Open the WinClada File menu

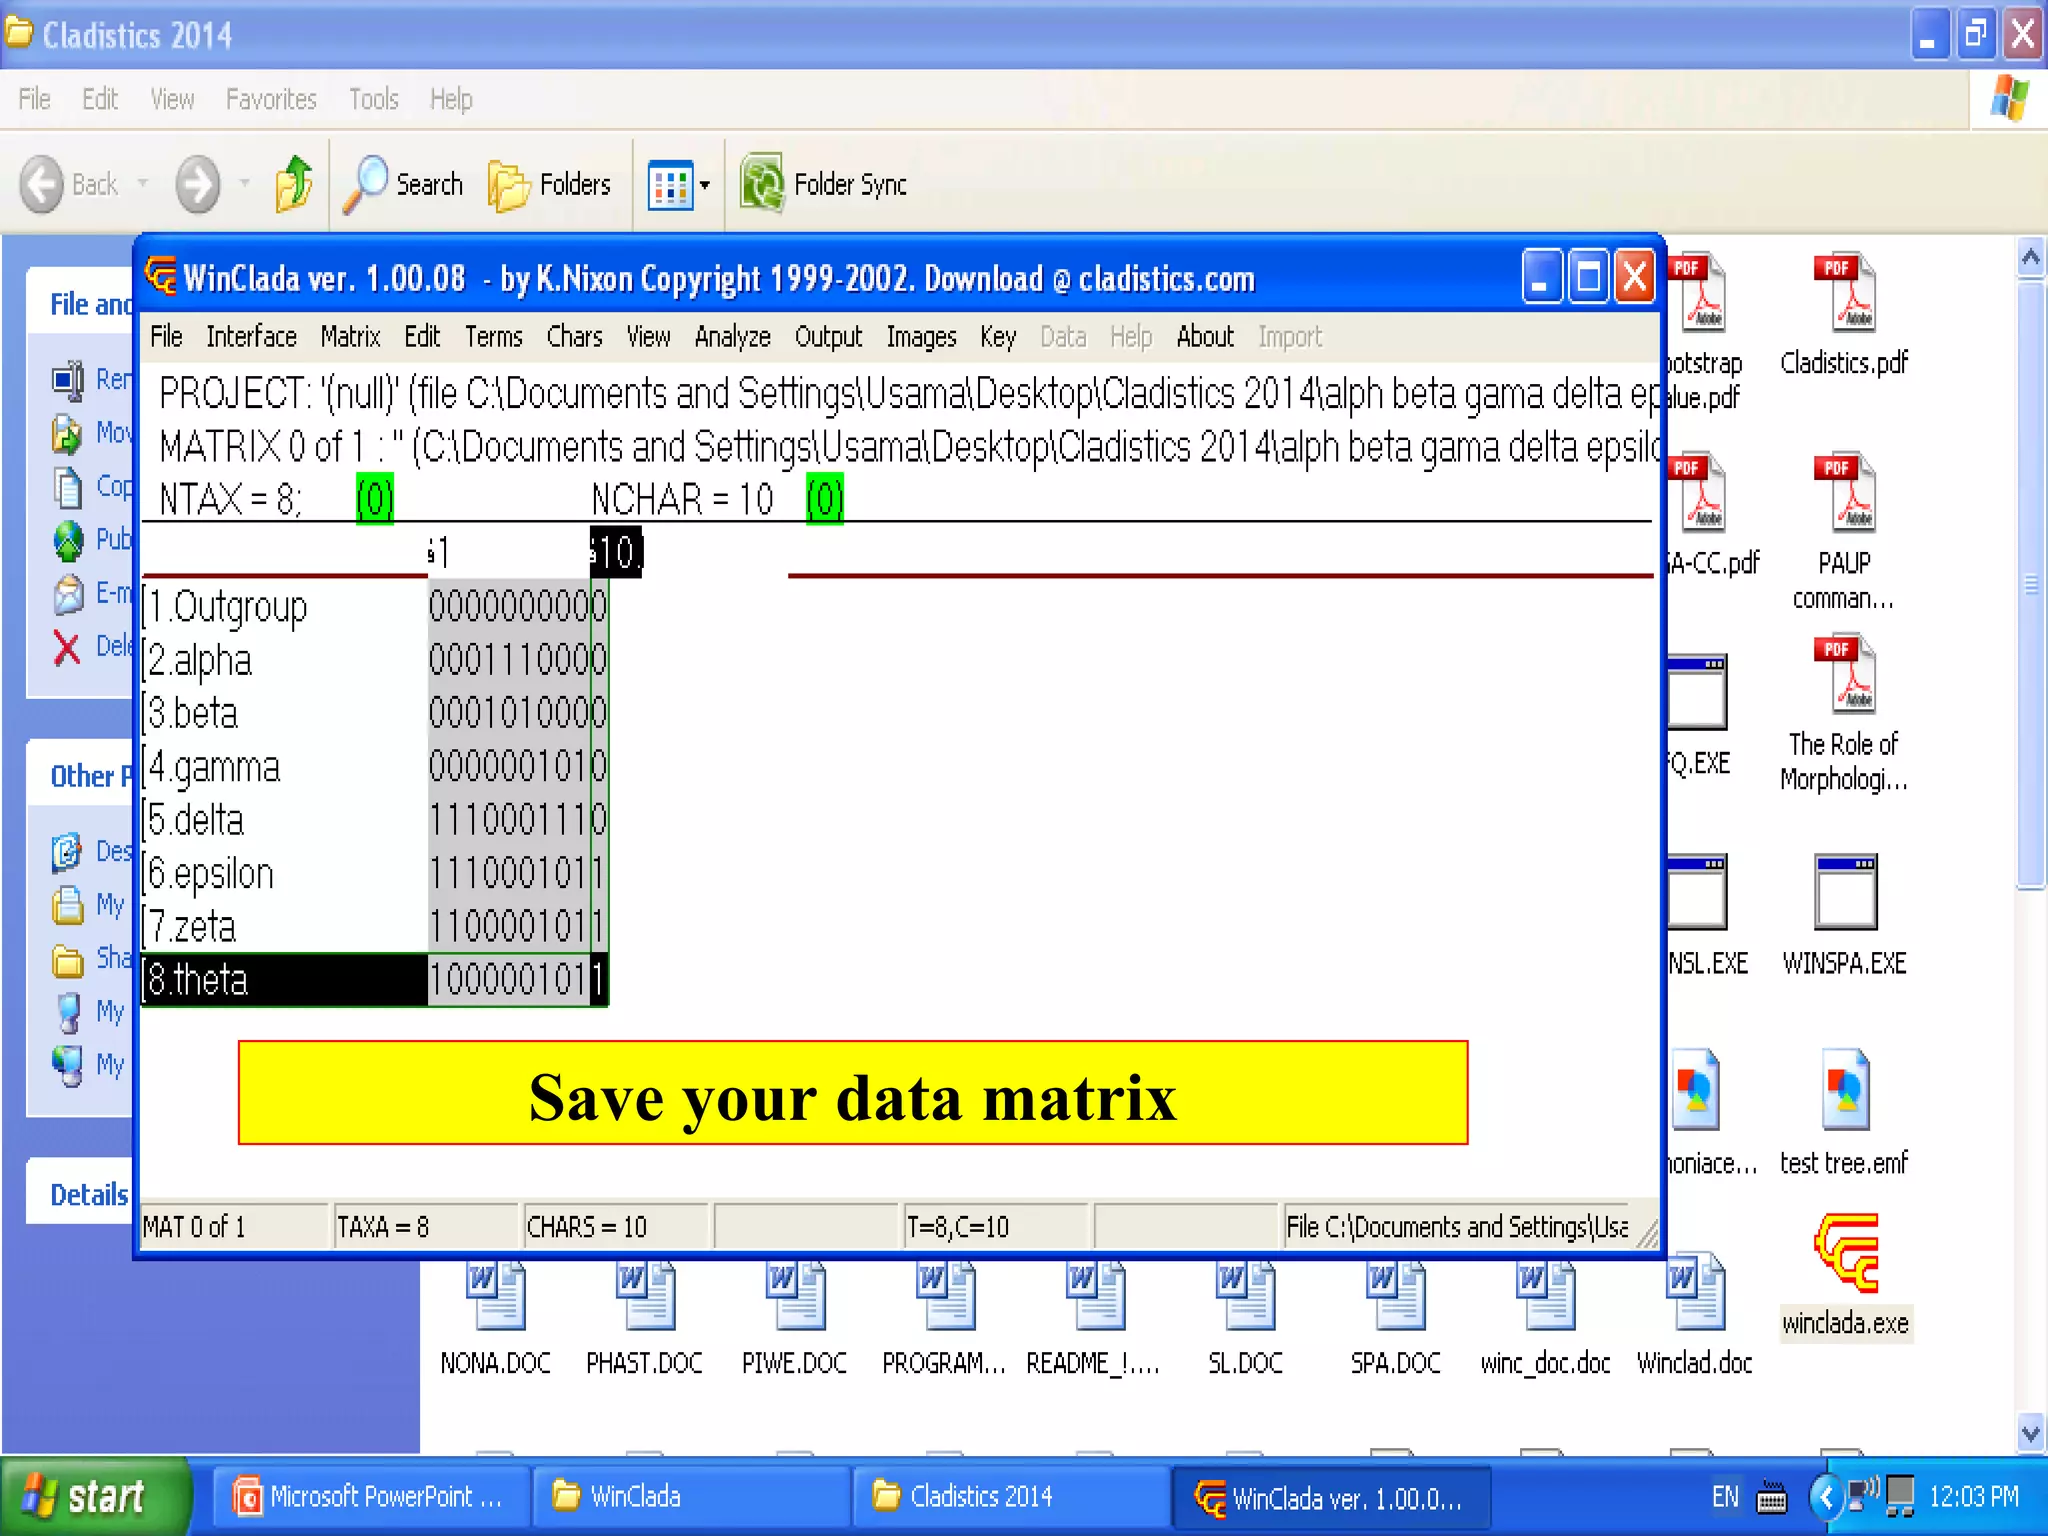point(166,337)
